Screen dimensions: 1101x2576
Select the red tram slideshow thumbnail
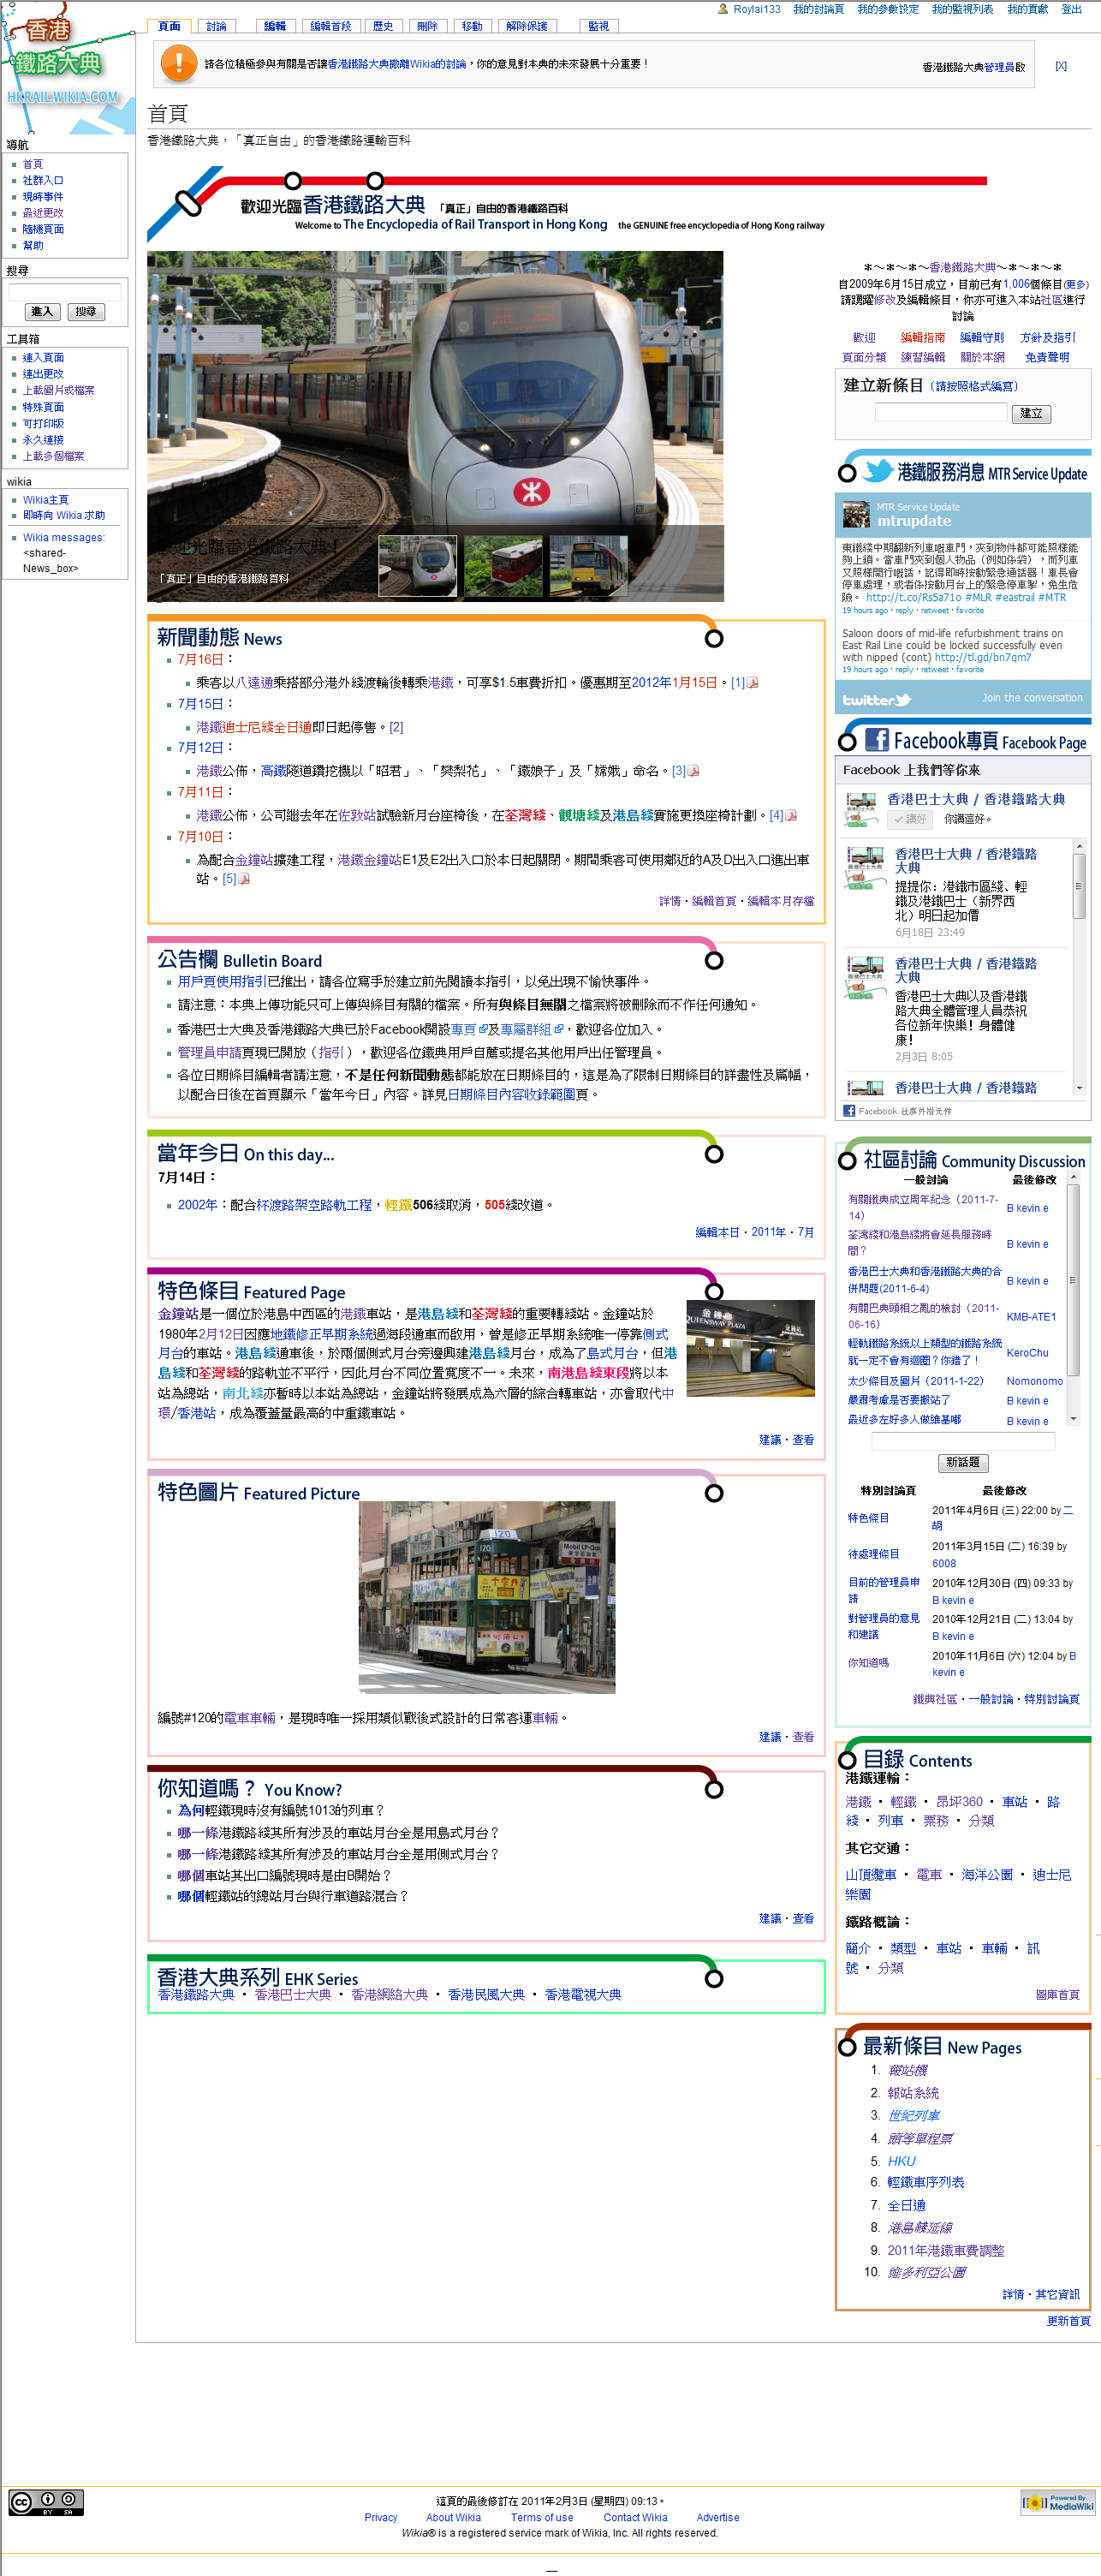503,567
